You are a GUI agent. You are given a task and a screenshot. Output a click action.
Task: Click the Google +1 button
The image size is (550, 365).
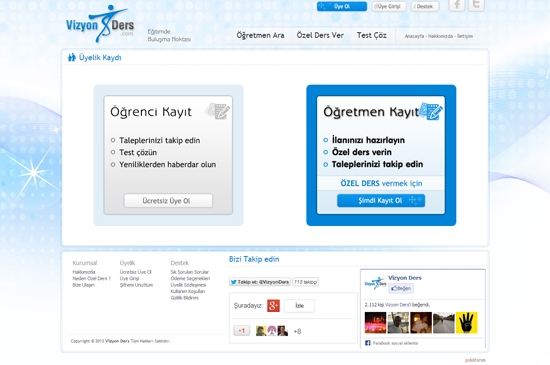(242, 331)
